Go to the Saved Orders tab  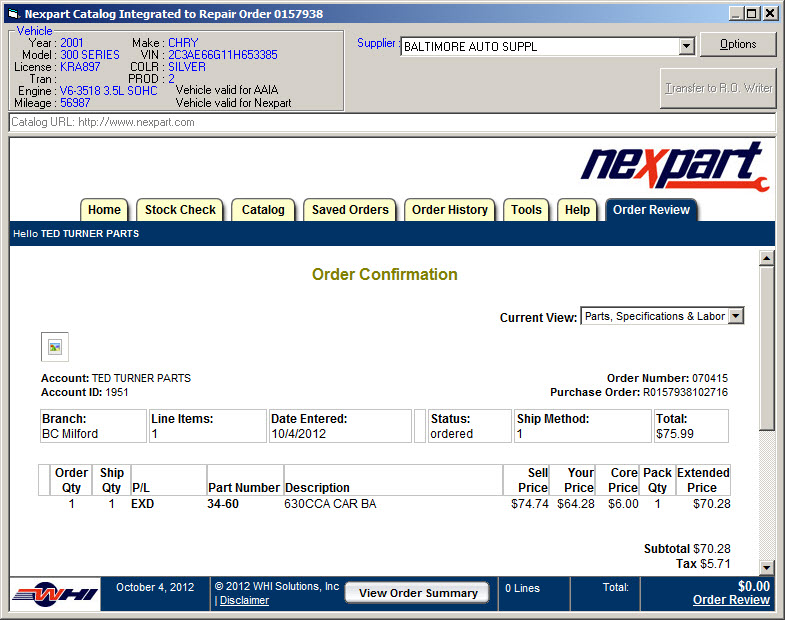coord(350,210)
